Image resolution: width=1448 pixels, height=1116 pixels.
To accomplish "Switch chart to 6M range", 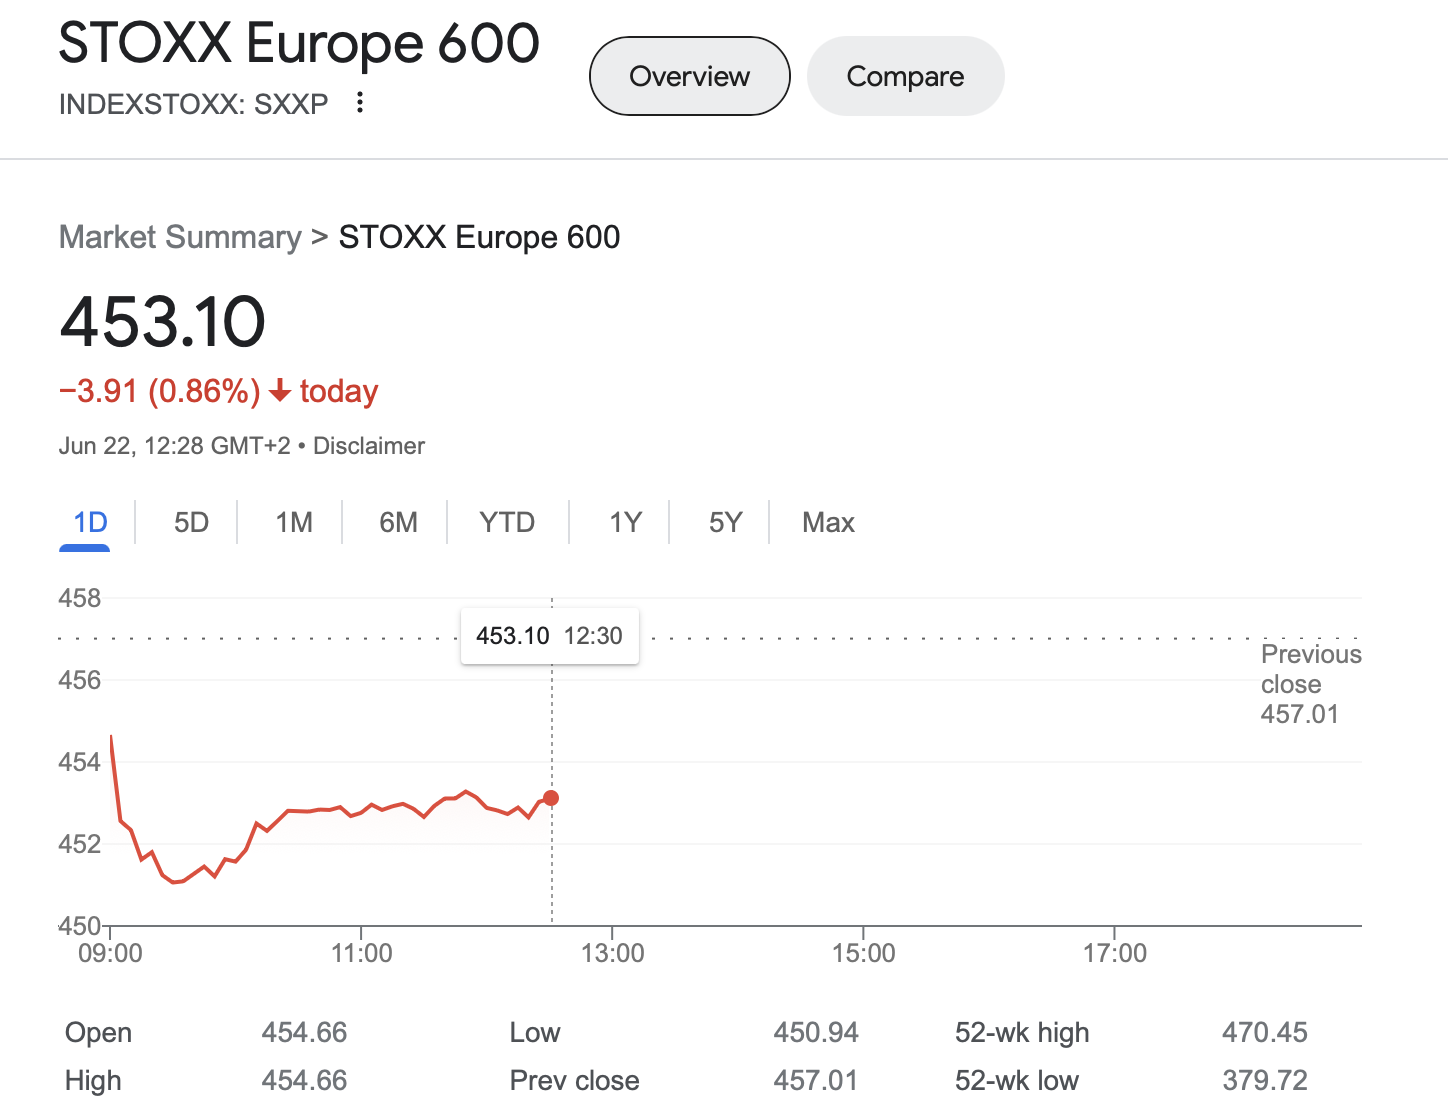I will click(398, 522).
